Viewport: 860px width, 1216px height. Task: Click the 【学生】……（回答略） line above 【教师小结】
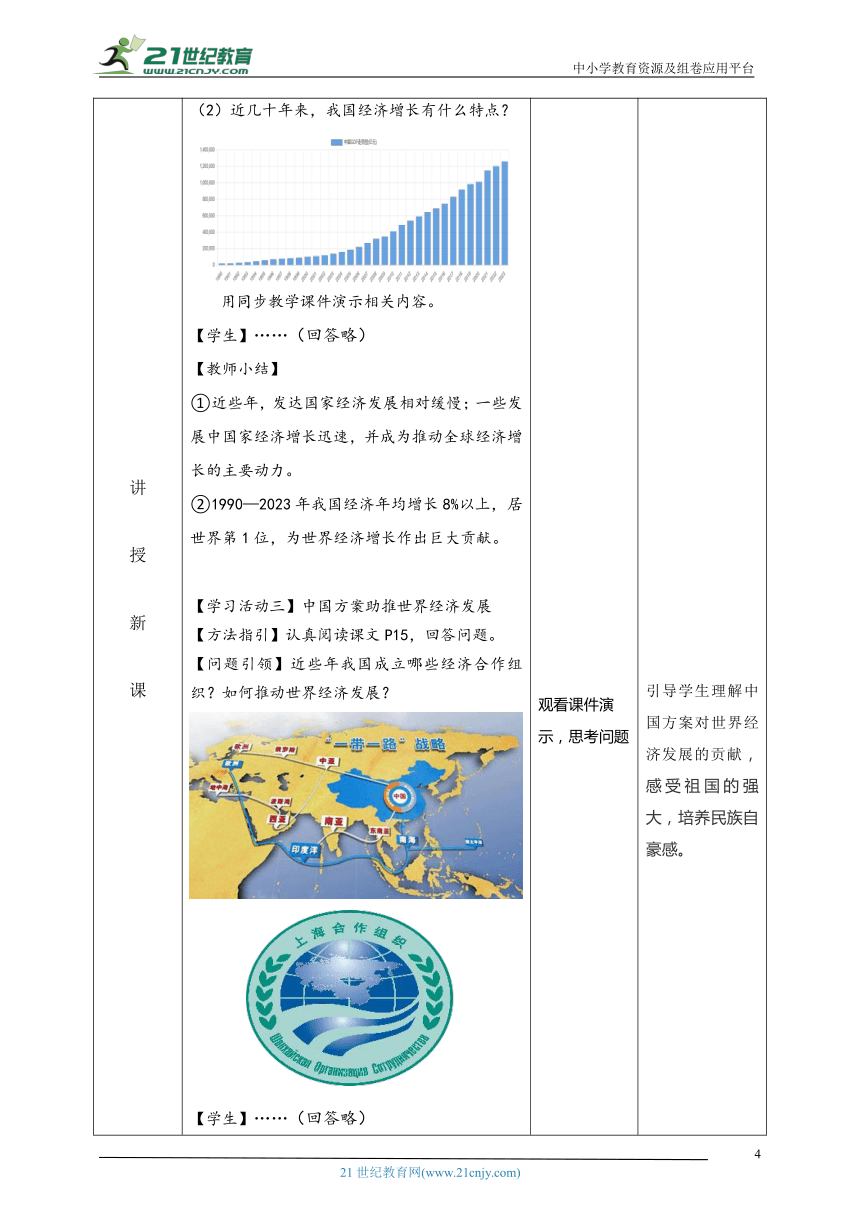coord(279,334)
